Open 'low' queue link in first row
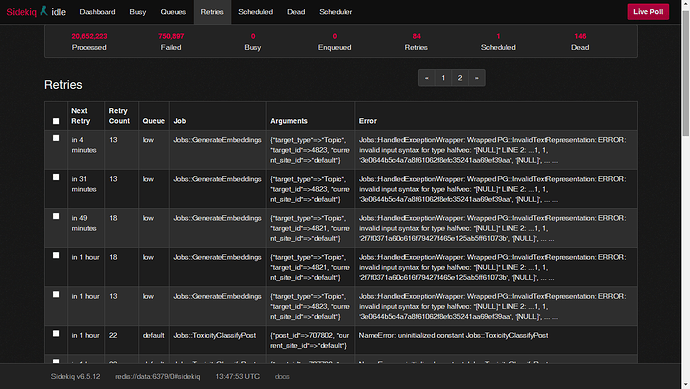The height and width of the screenshot is (389, 690). (148, 140)
